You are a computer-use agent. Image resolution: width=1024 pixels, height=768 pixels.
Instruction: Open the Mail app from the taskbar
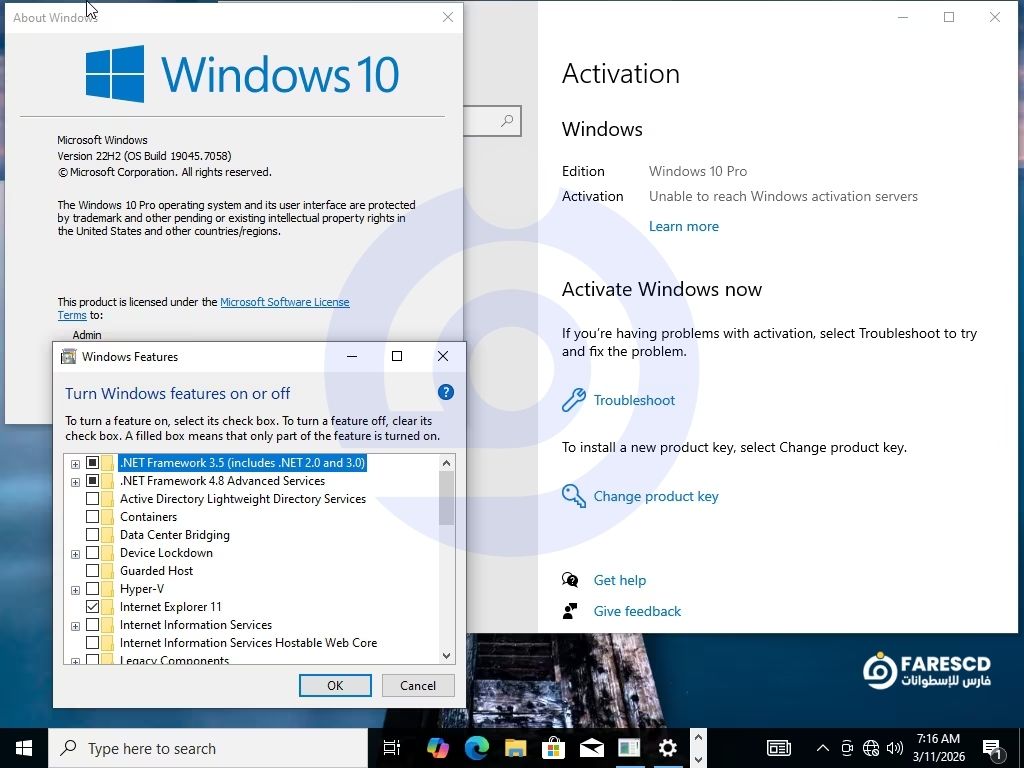pos(591,748)
